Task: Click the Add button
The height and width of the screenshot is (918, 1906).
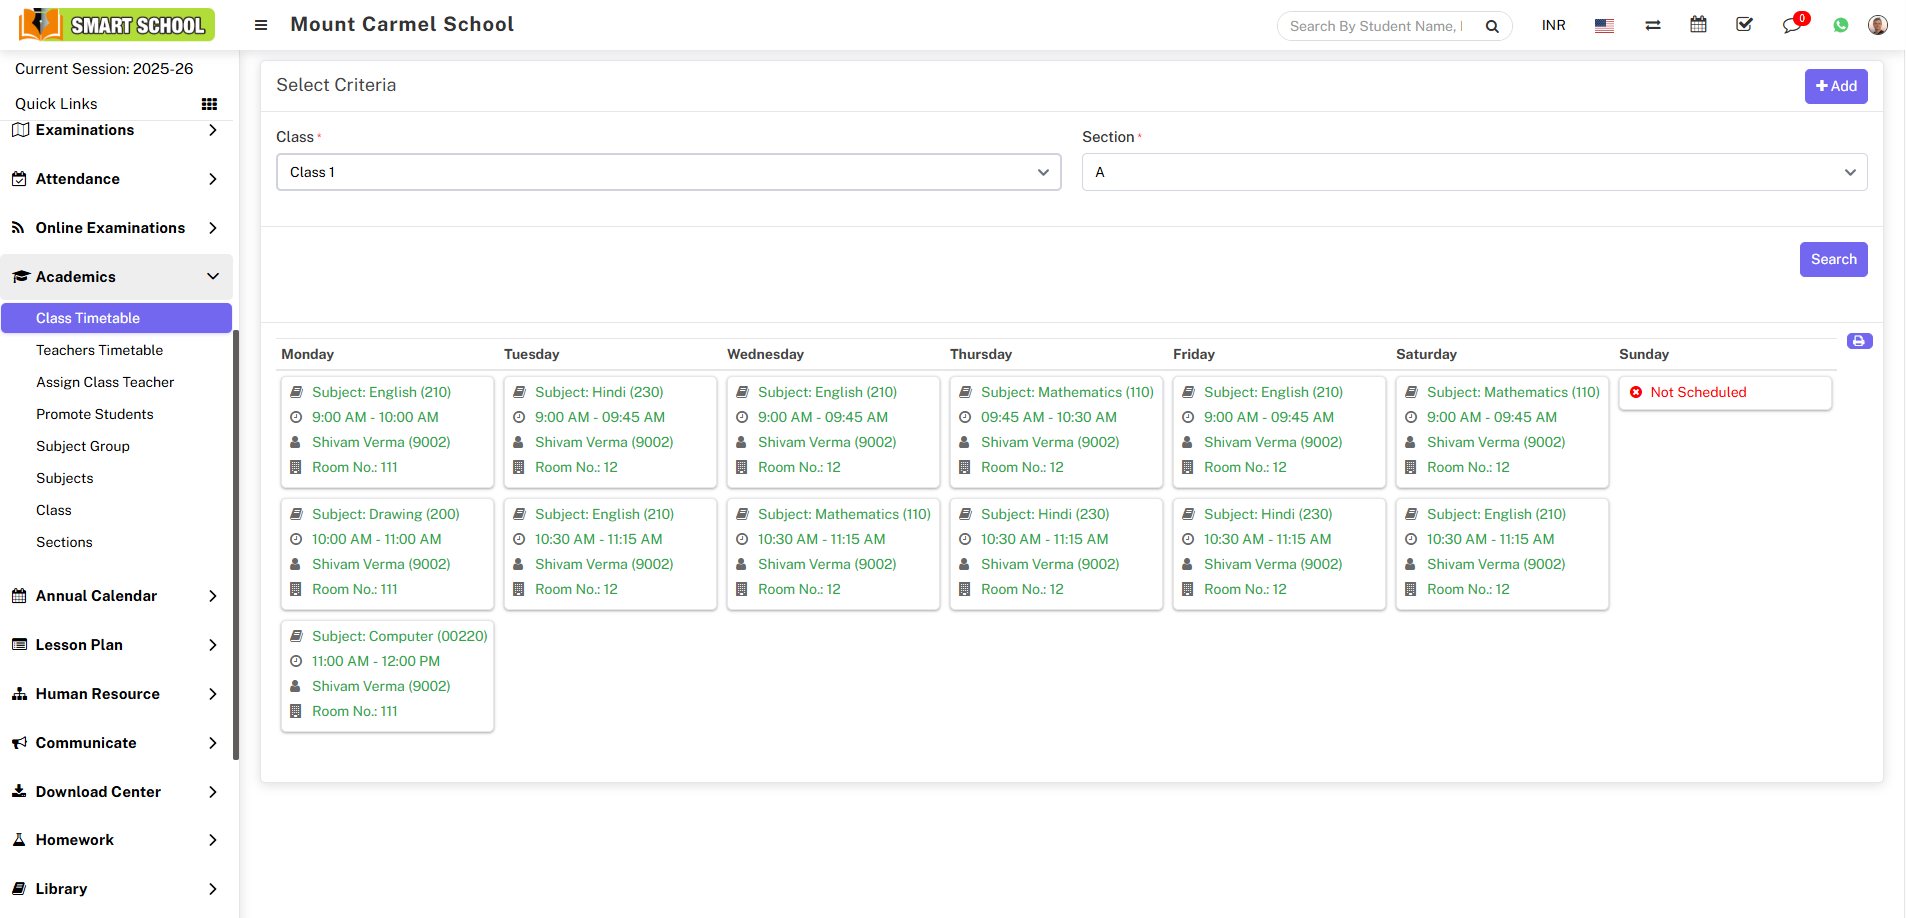Action: 1835,86
